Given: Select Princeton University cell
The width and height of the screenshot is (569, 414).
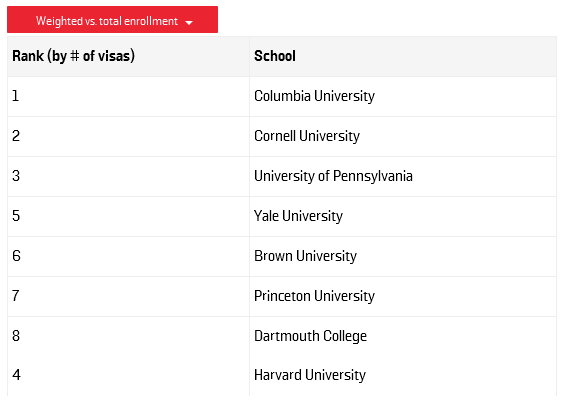Looking at the screenshot, I should tap(403, 296).
